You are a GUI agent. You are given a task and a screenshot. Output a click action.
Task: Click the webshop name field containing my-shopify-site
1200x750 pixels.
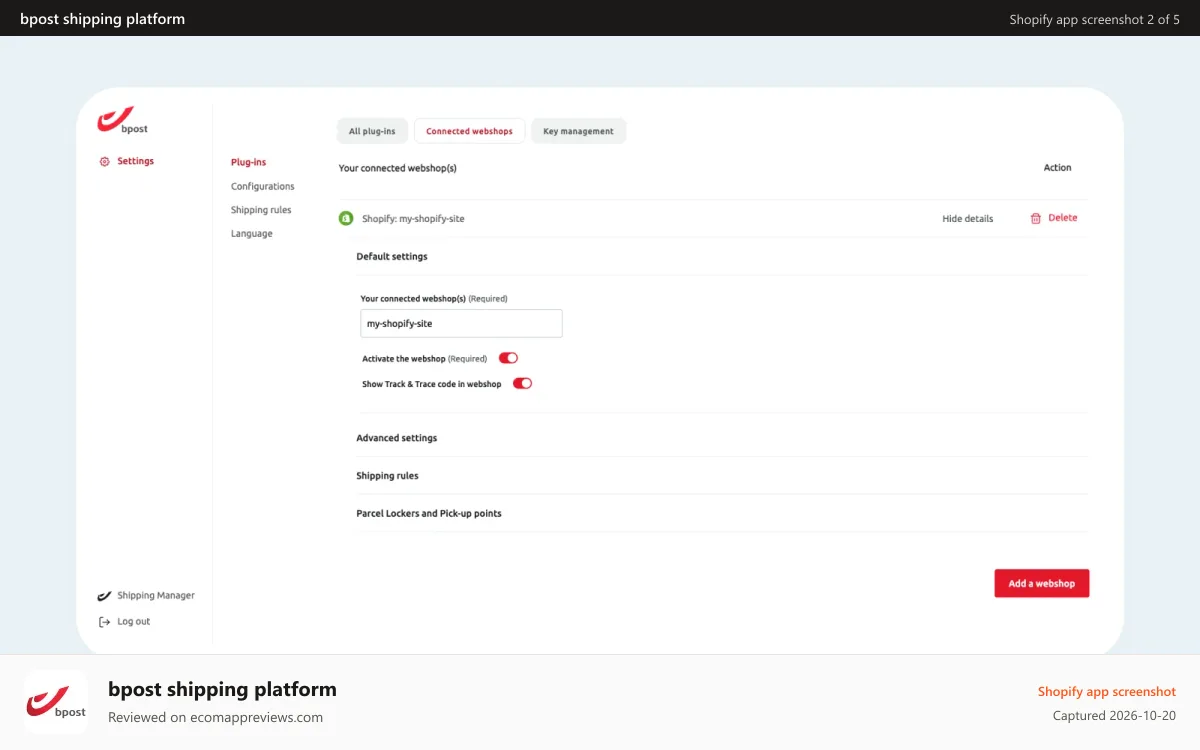click(461, 323)
